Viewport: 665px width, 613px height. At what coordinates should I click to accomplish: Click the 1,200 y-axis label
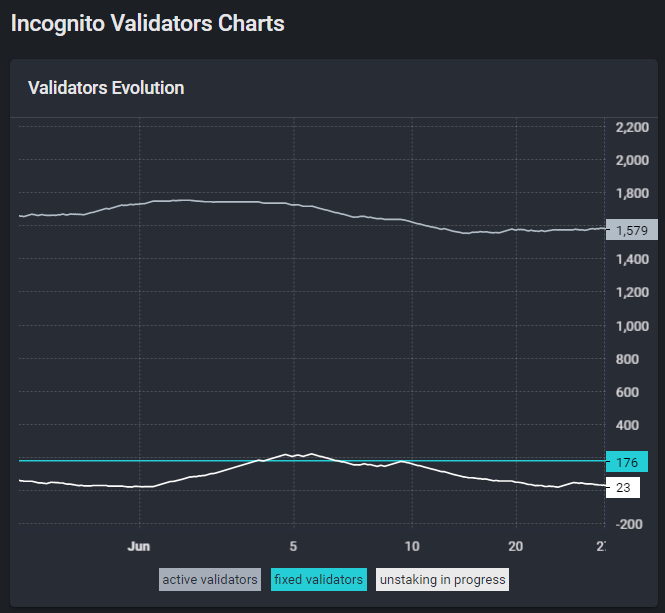pos(632,292)
